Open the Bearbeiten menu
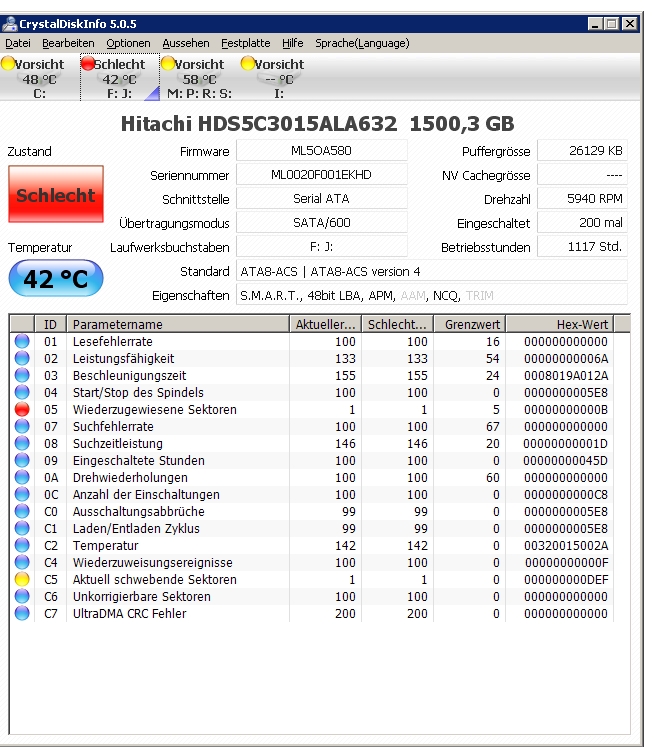 click(x=68, y=43)
